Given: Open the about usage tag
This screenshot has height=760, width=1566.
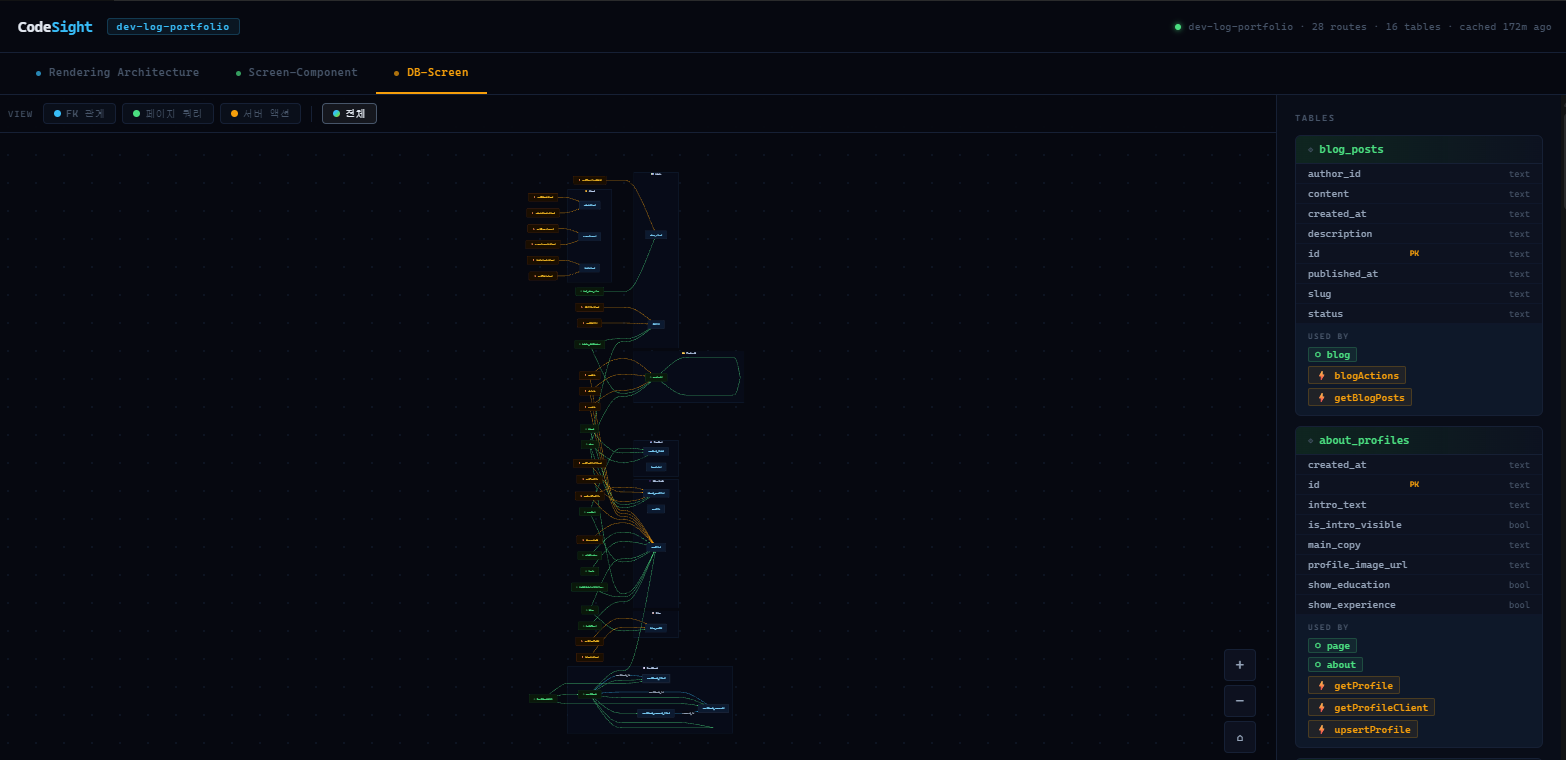Looking at the screenshot, I should click(x=1335, y=665).
